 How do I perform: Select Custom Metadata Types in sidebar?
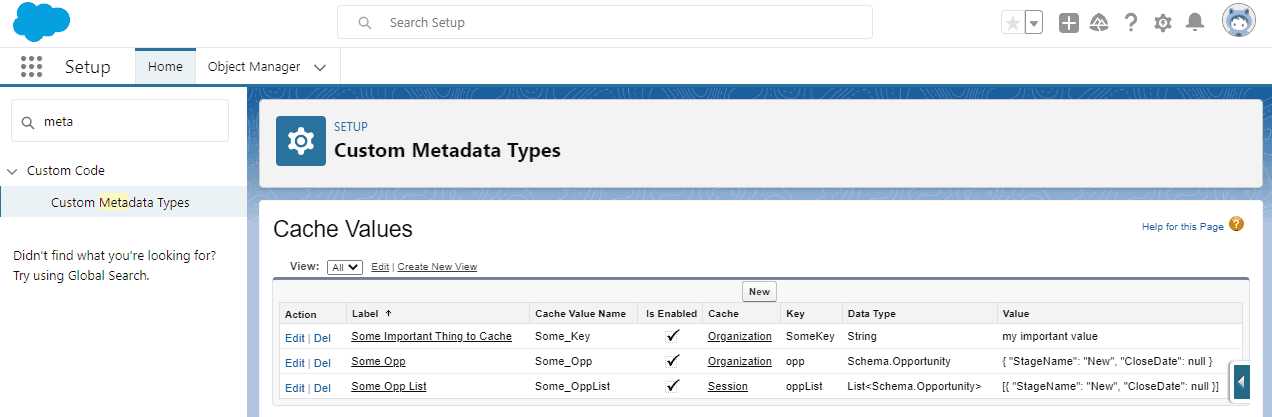click(120, 202)
